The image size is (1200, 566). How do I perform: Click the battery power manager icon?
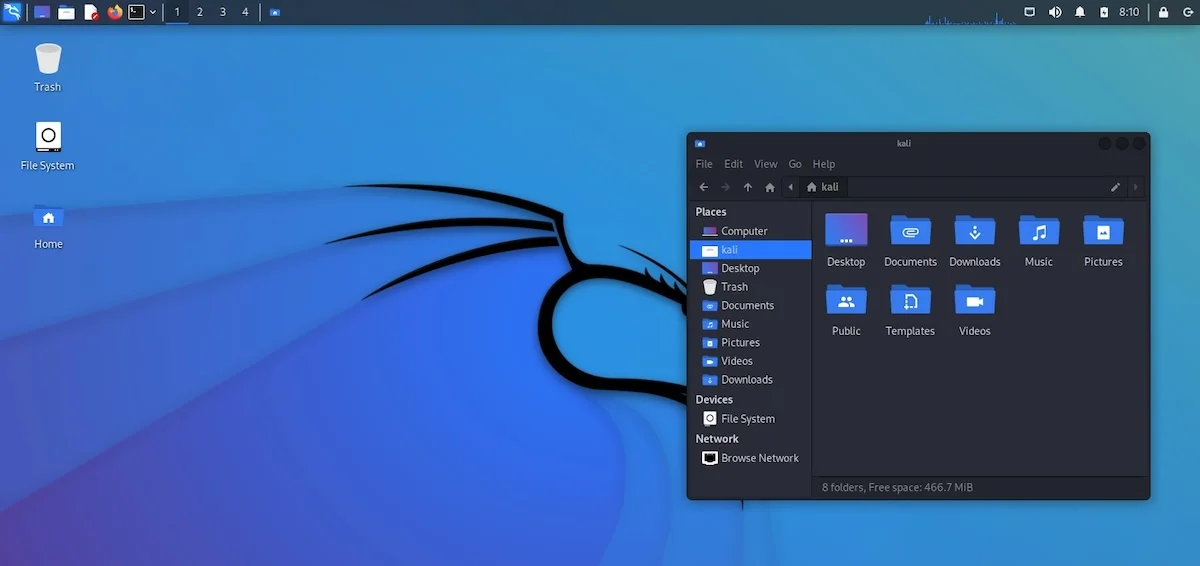(1104, 12)
